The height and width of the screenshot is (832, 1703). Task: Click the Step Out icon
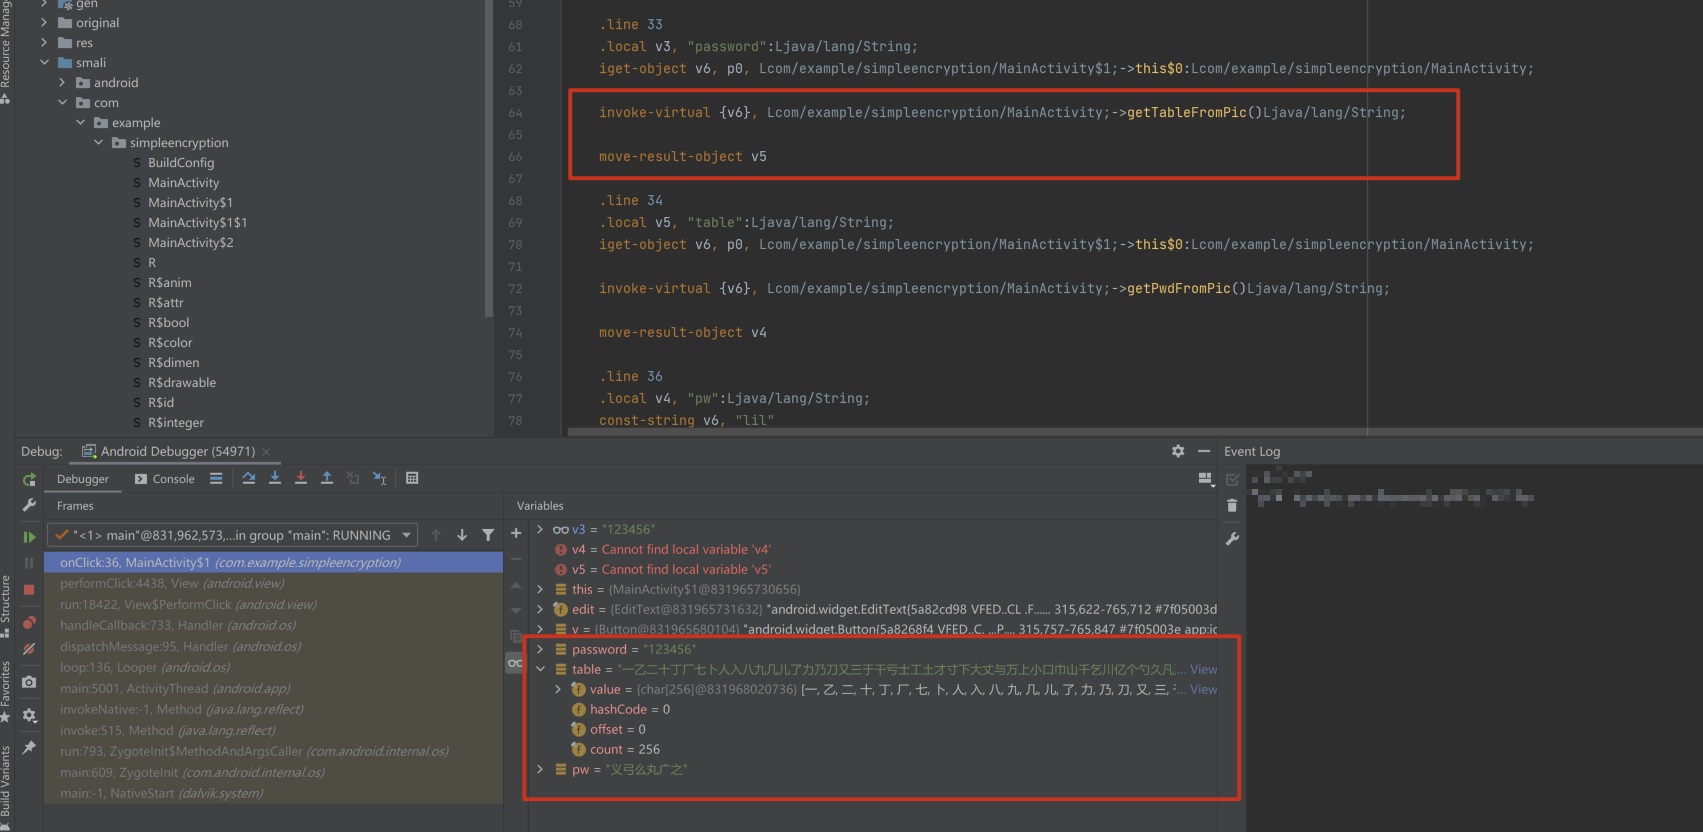click(327, 478)
